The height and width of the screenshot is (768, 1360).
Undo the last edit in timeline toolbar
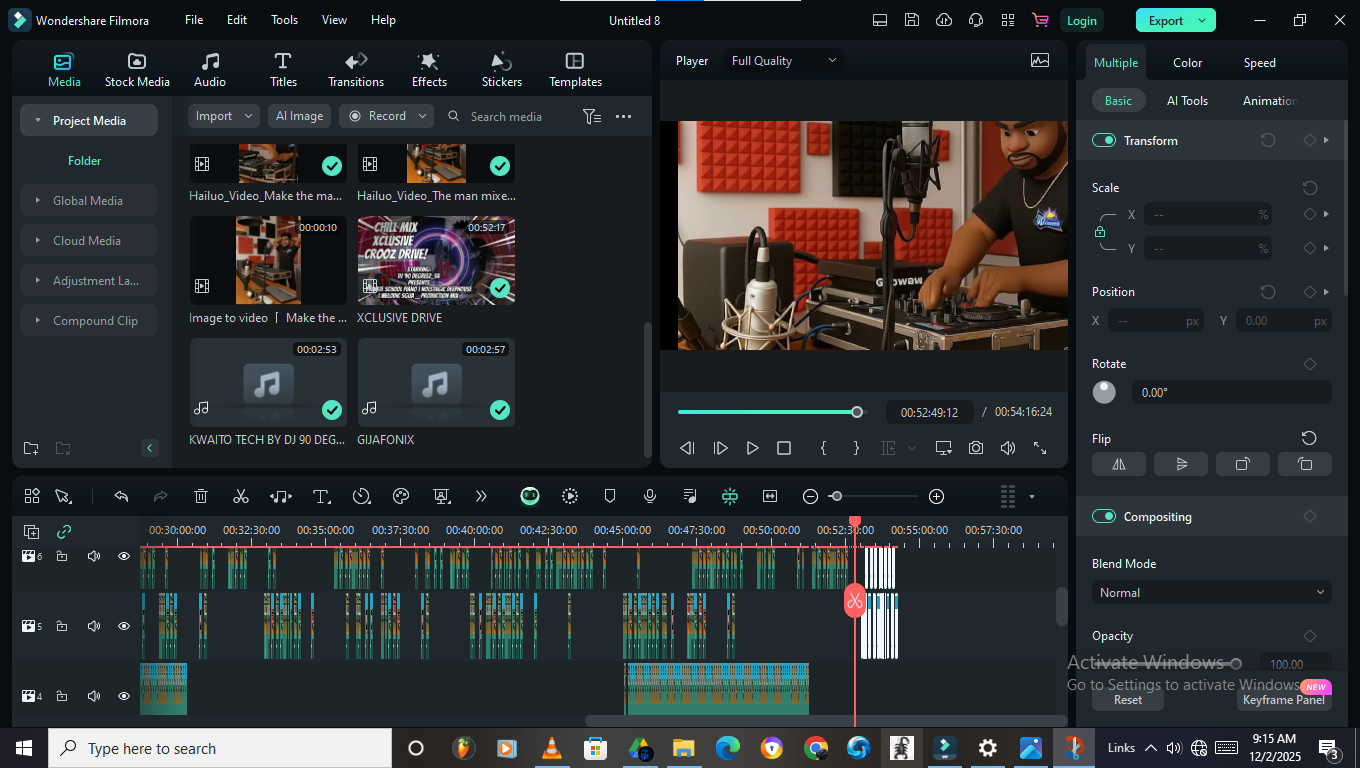(x=121, y=496)
